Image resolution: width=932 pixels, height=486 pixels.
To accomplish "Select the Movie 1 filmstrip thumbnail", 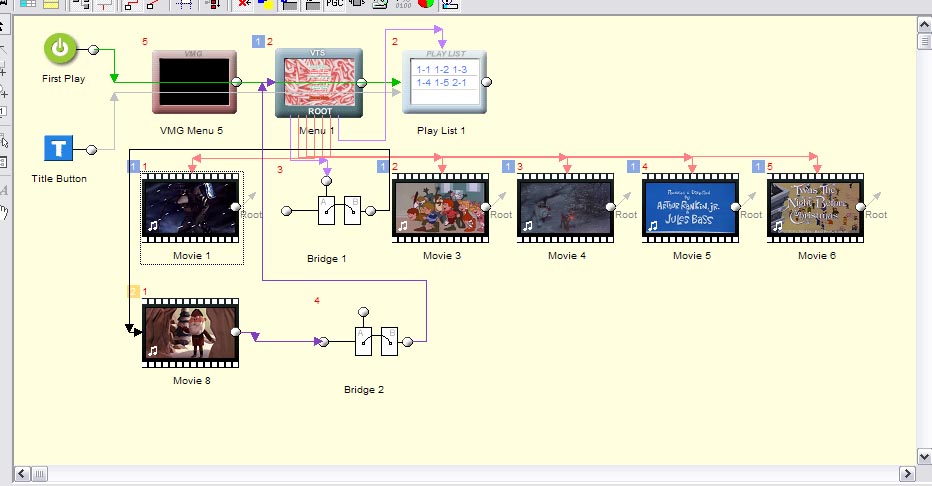I will click(190, 208).
